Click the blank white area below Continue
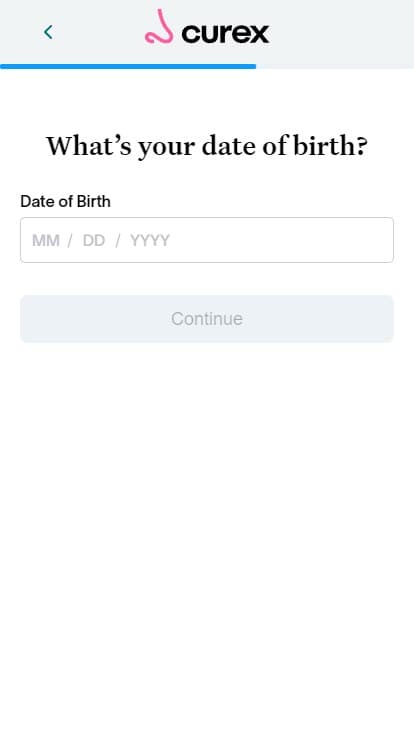This screenshot has width=414, height=736. coord(207,516)
